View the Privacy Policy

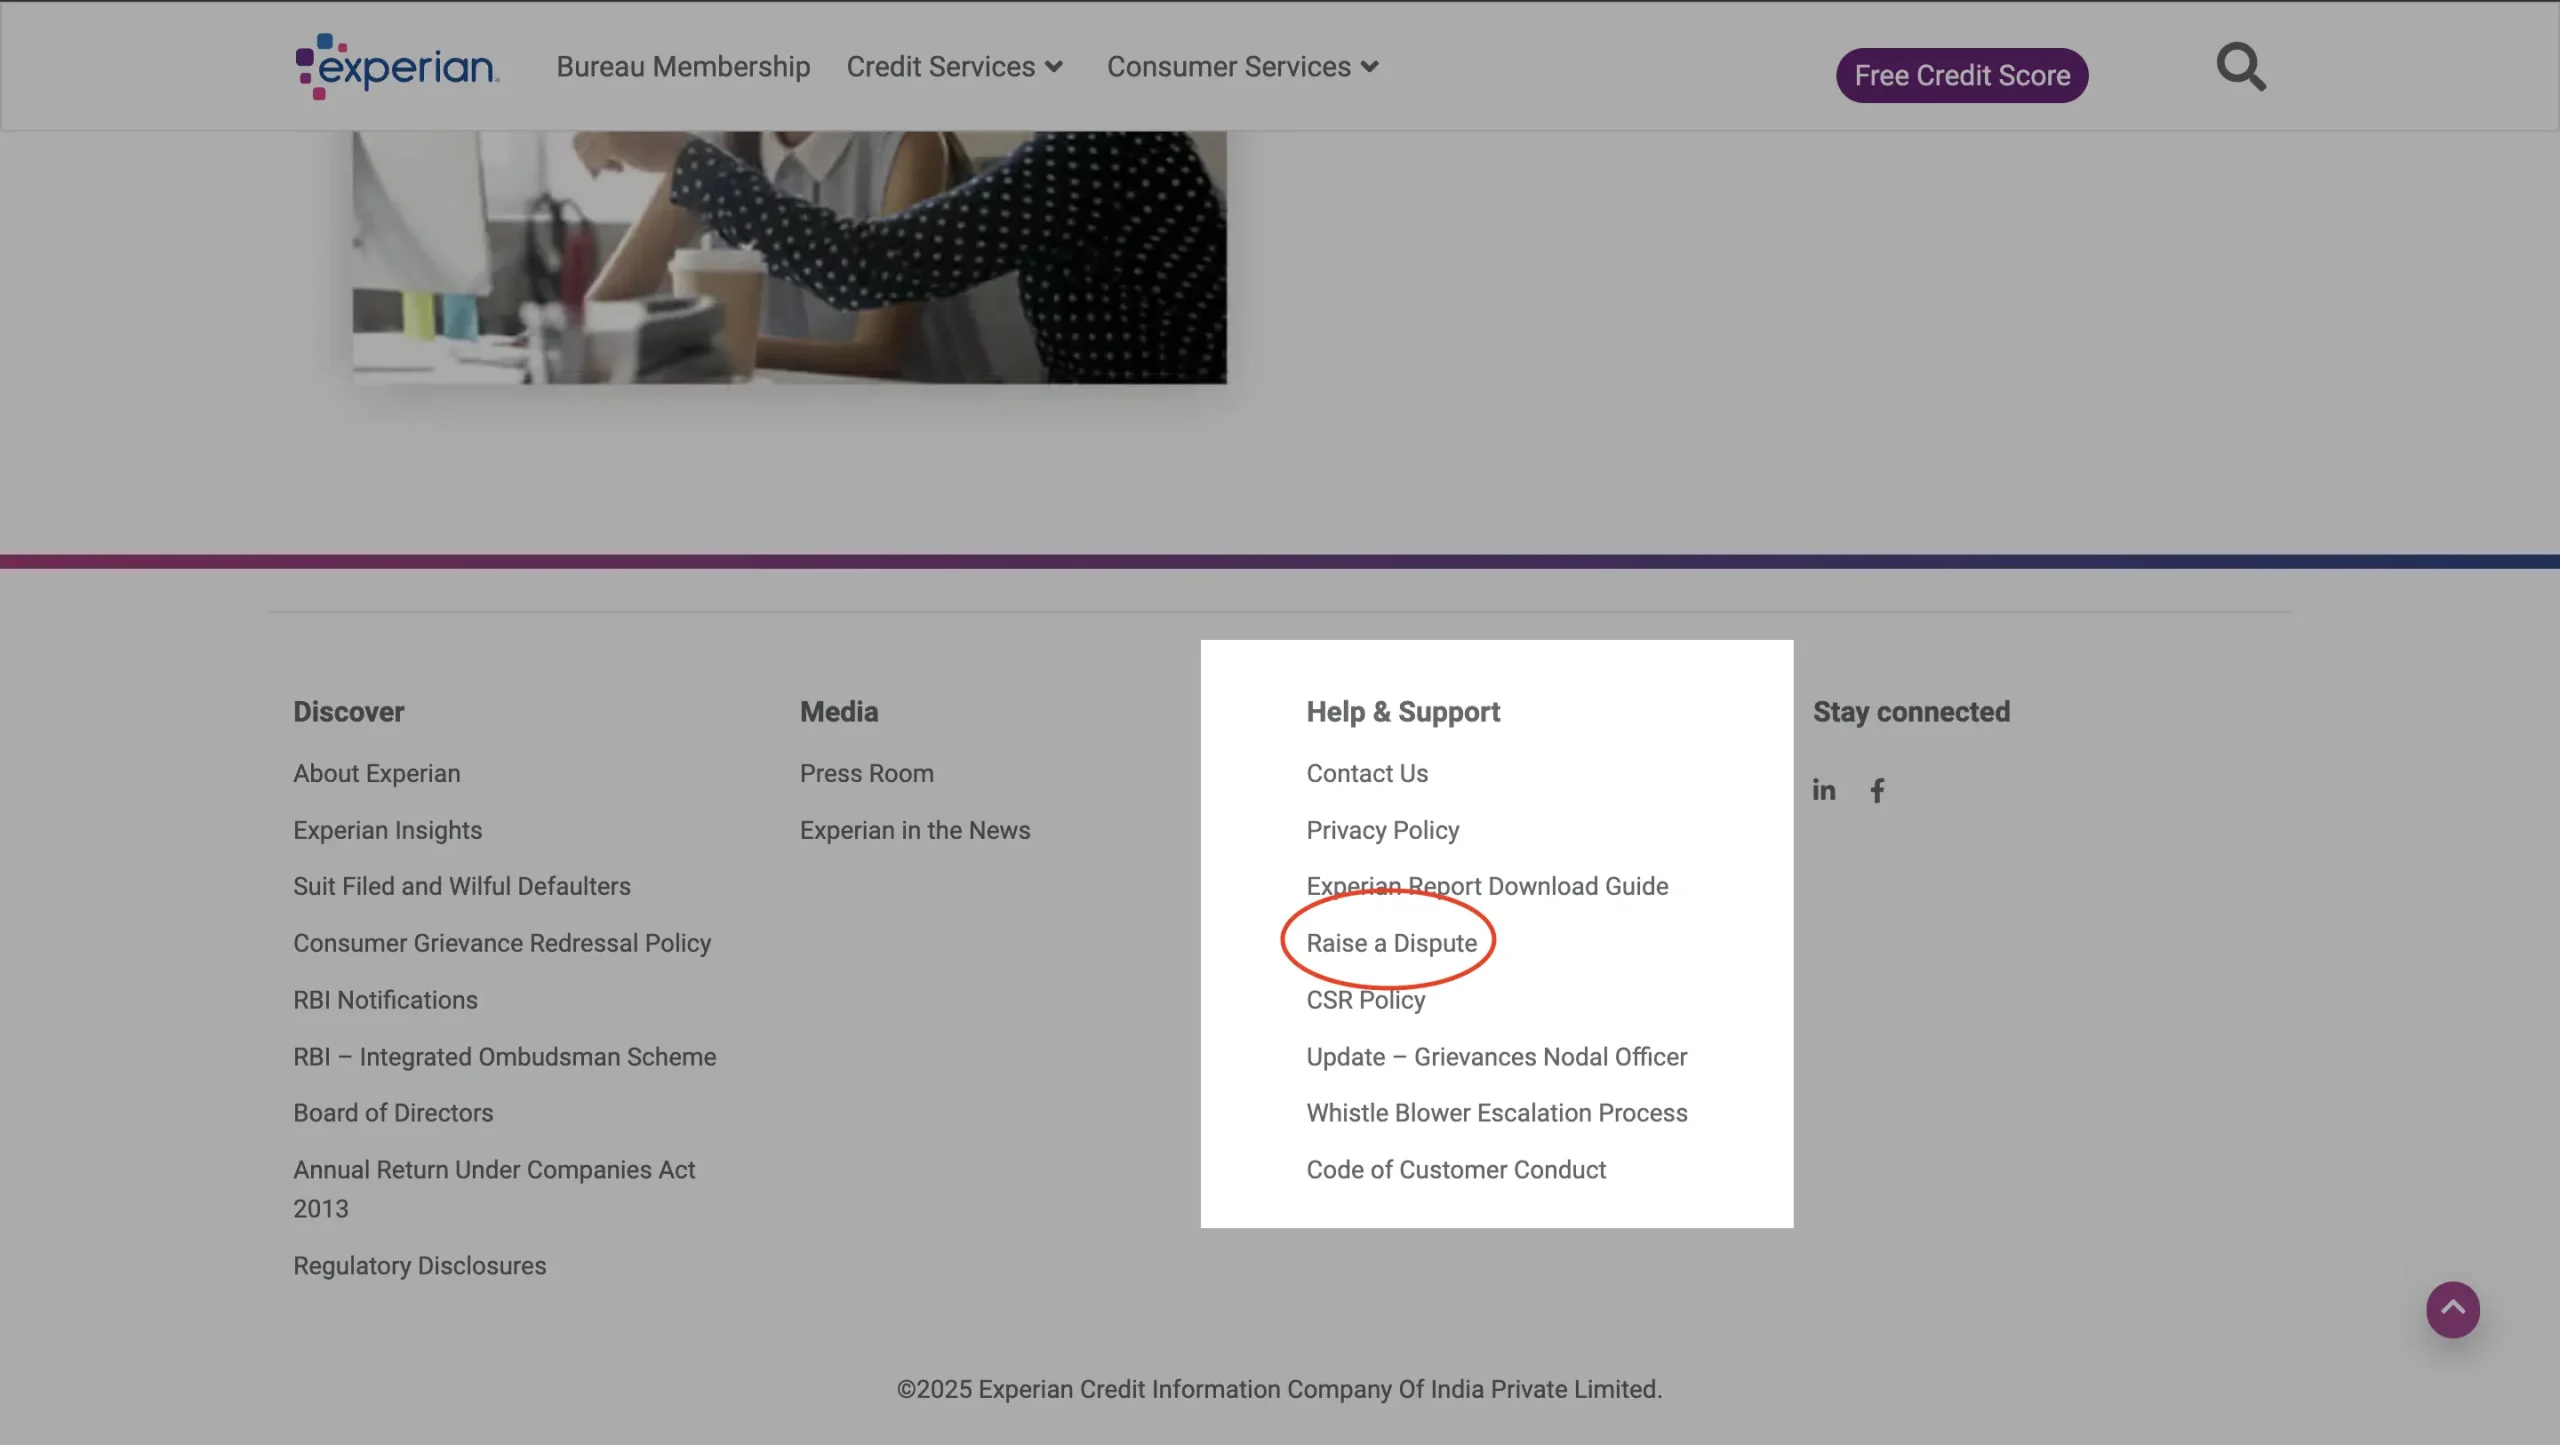pos(1381,829)
